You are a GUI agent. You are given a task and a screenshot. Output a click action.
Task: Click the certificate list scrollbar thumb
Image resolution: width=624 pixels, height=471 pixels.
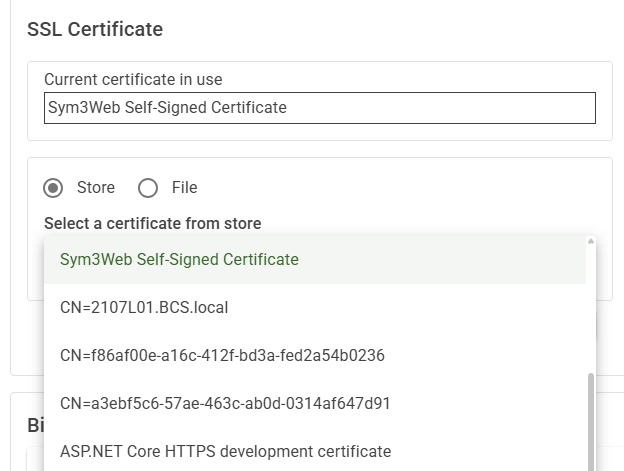tap(591, 420)
